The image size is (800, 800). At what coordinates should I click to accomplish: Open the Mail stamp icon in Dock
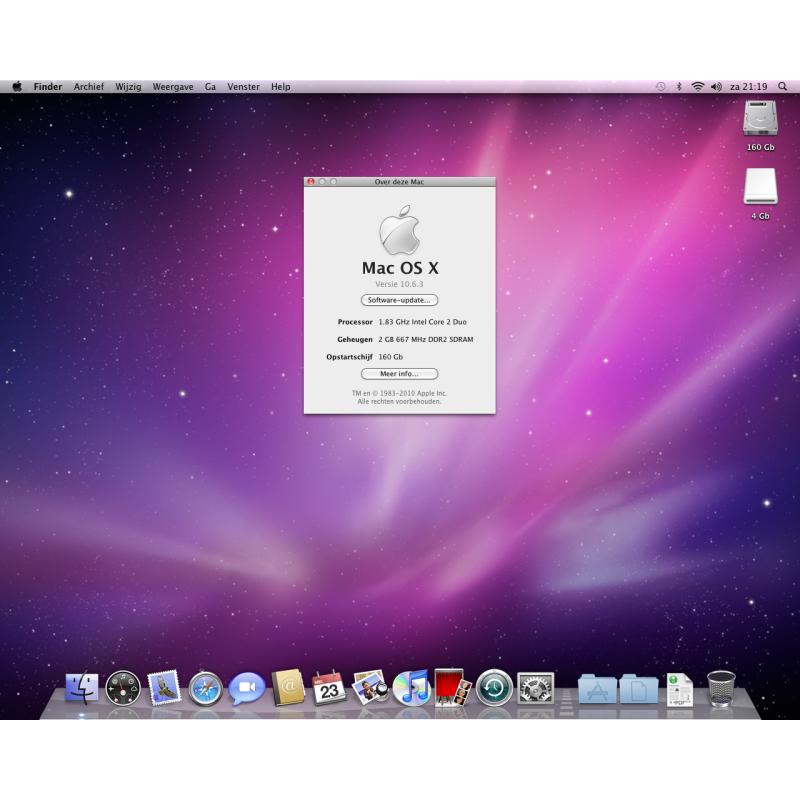coord(164,688)
